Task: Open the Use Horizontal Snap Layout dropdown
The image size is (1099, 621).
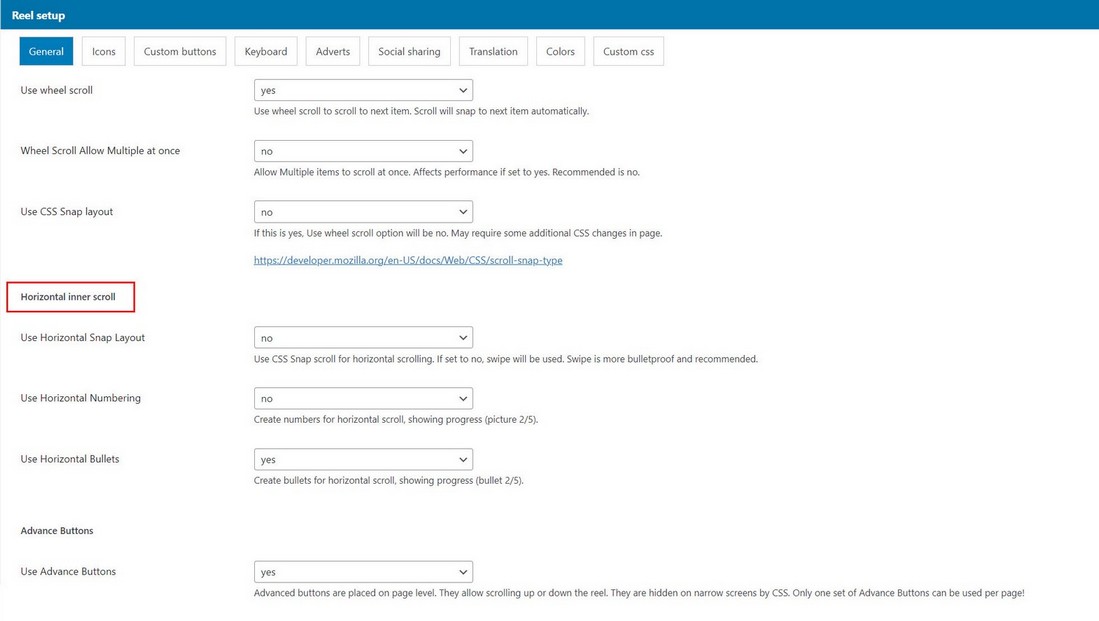Action: (x=363, y=338)
